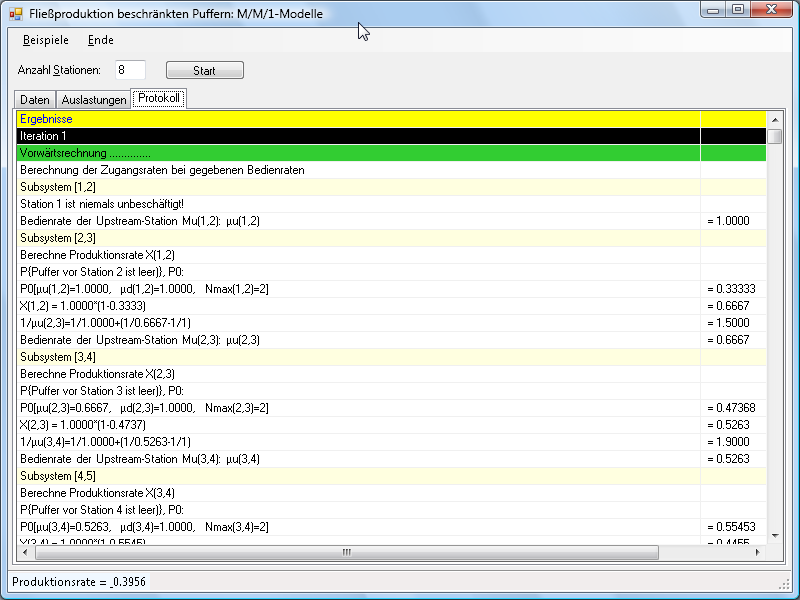
Task: Maximize the window
Action: pos(739,10)
